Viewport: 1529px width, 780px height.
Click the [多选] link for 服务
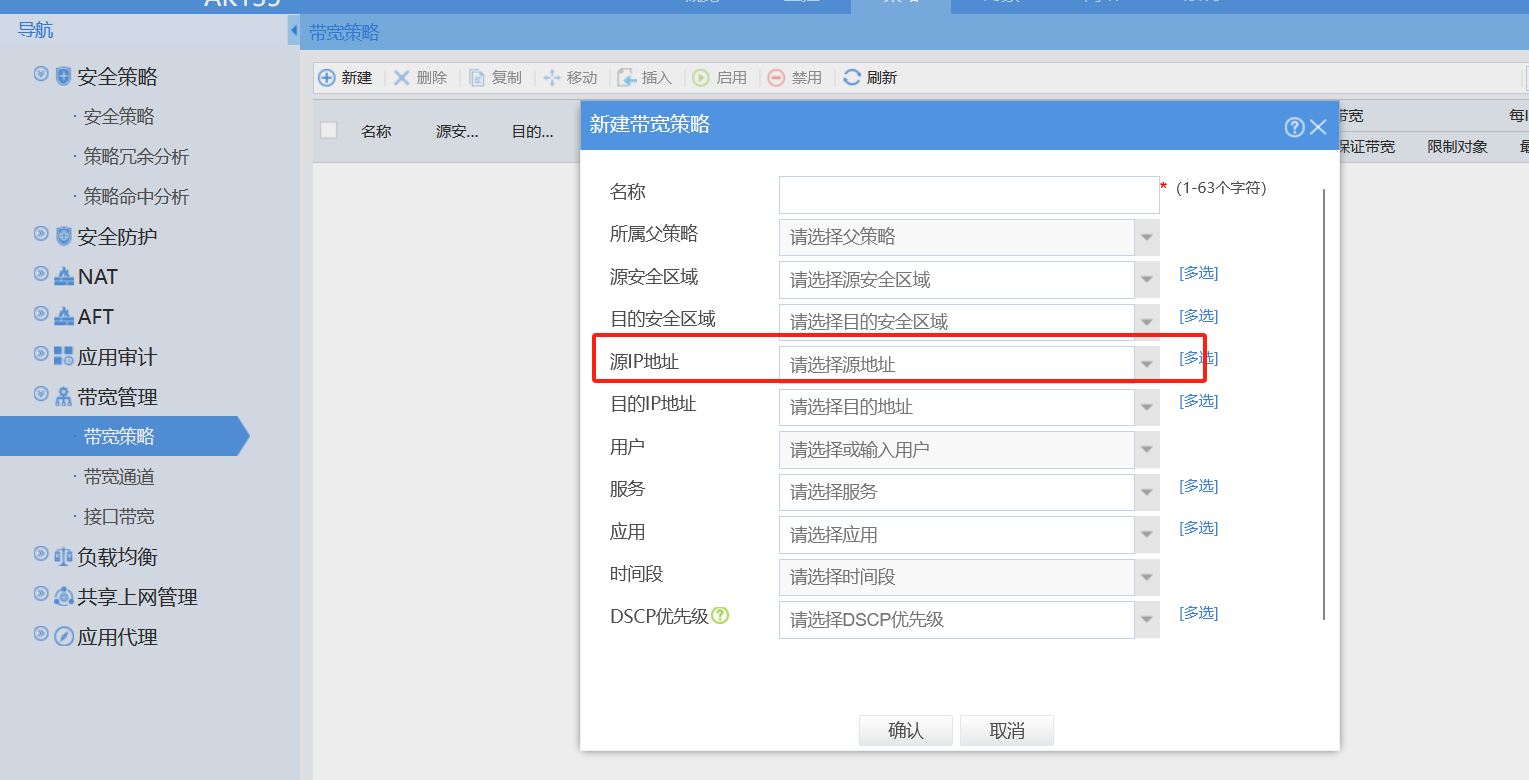(x=1198, y=486)
